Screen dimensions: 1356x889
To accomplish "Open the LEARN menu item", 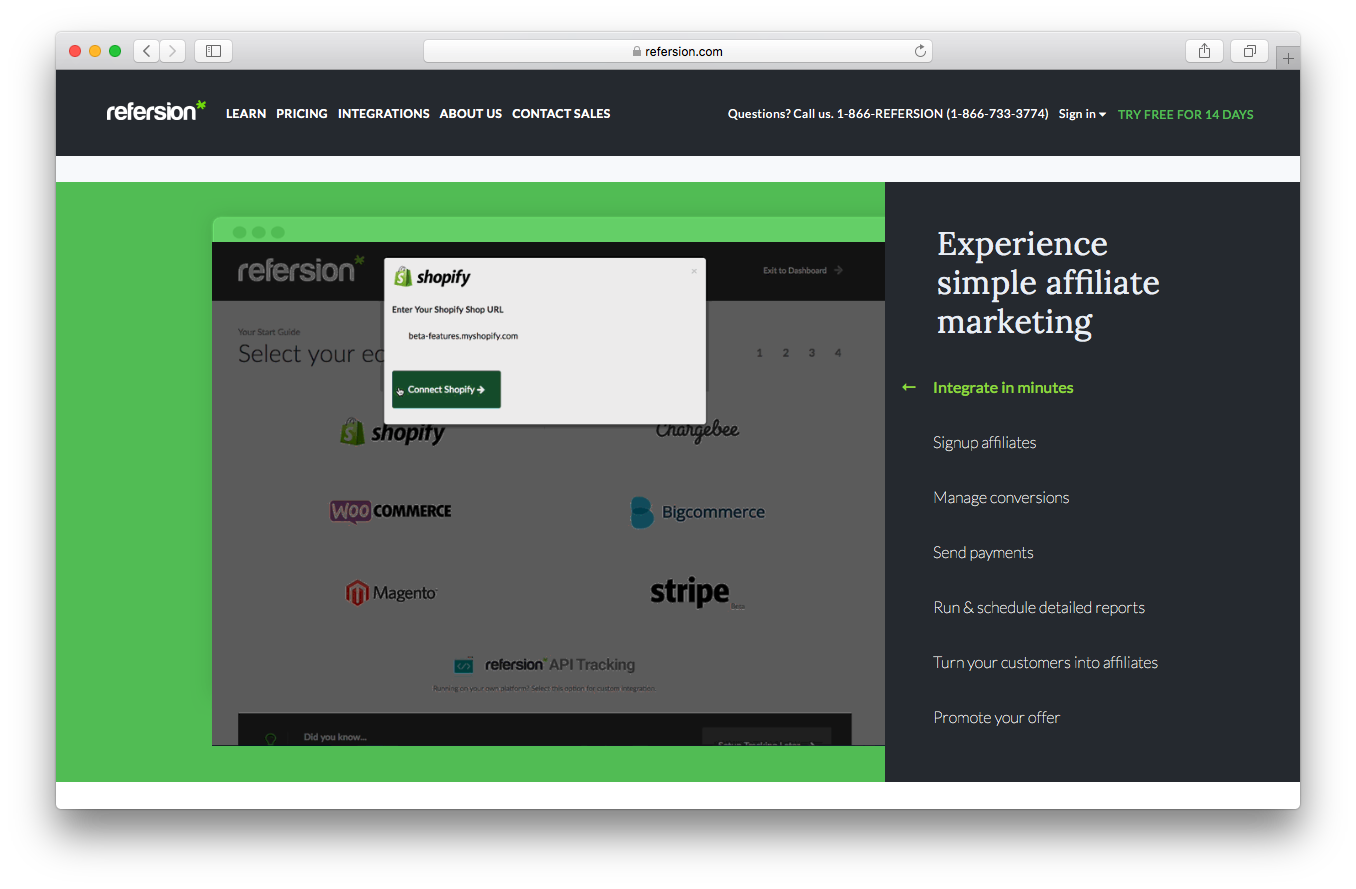I will coord(246,114).
